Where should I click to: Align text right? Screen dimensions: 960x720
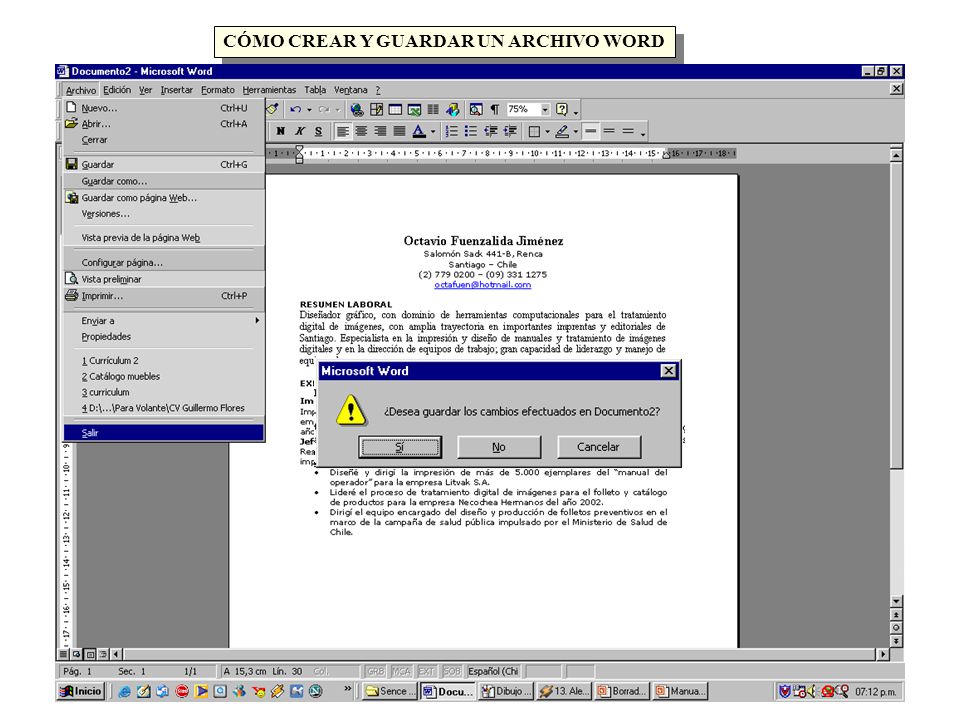[380, 131]
